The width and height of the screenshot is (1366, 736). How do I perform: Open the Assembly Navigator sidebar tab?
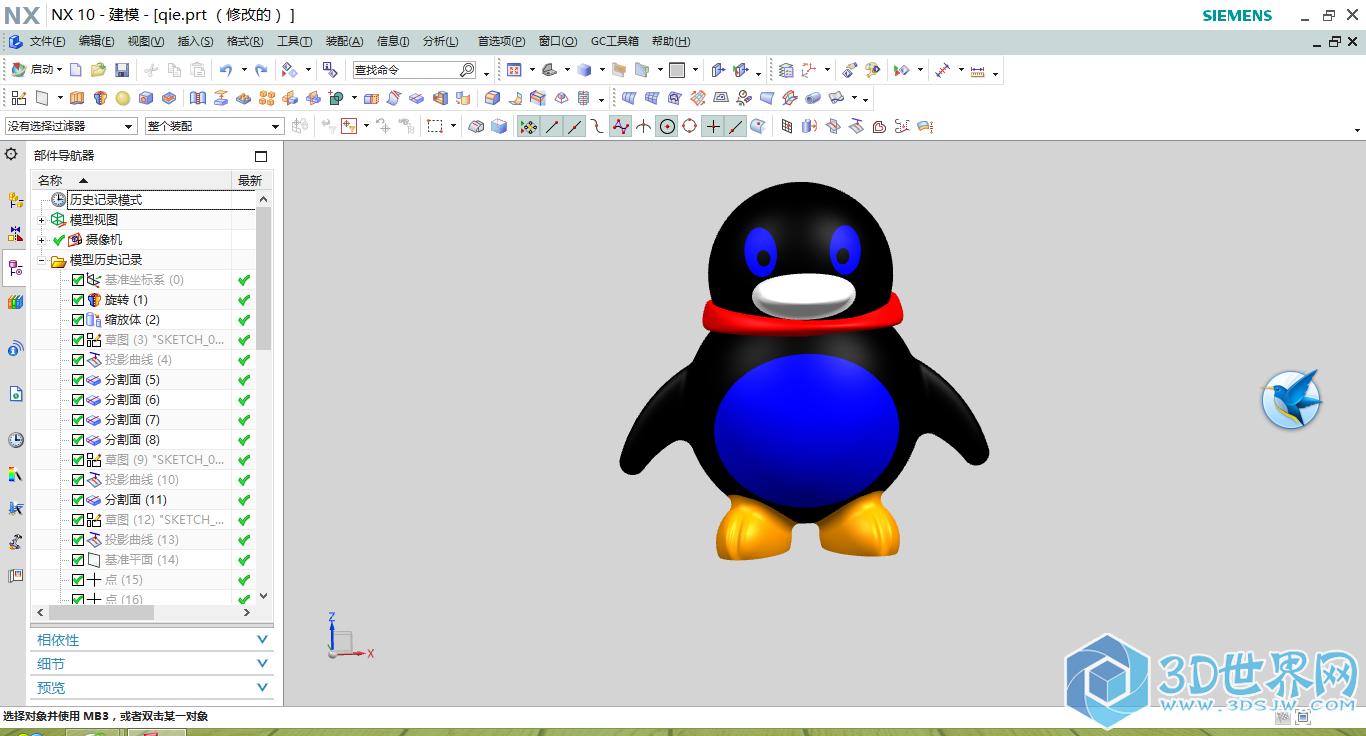(x=15, y=200)
